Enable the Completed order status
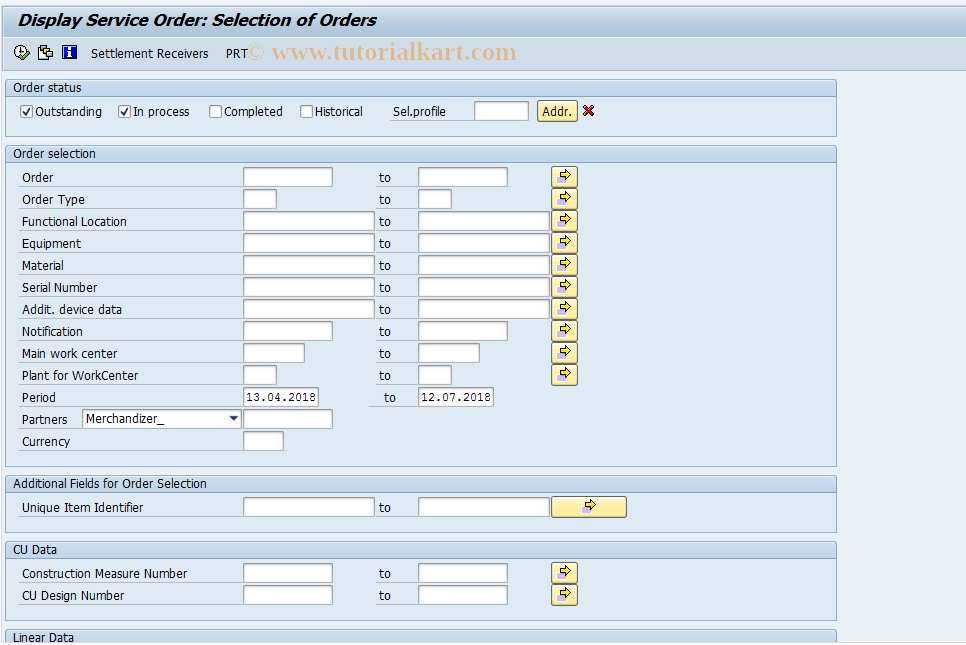Image resolution: width=966 pixels, height=645 pixels. (215, 111)
